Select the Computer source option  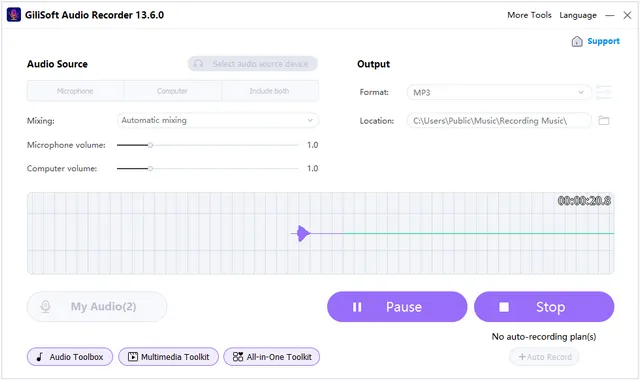173,91
